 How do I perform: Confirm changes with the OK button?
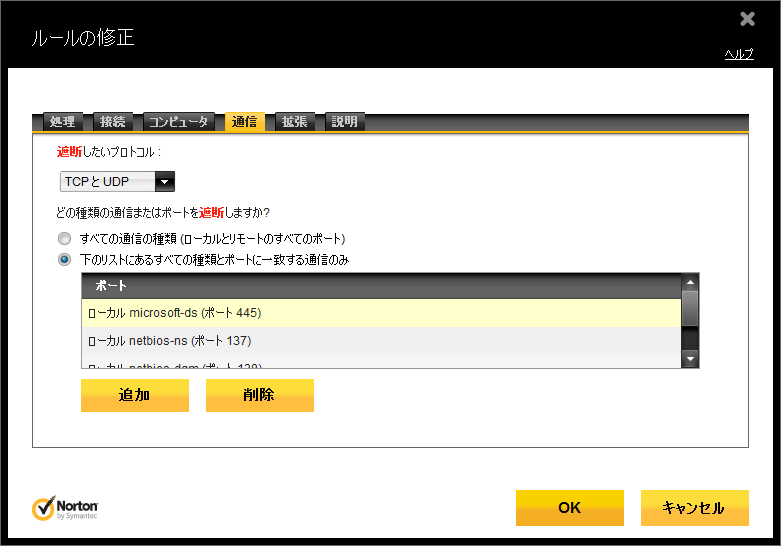click(569, 508)
